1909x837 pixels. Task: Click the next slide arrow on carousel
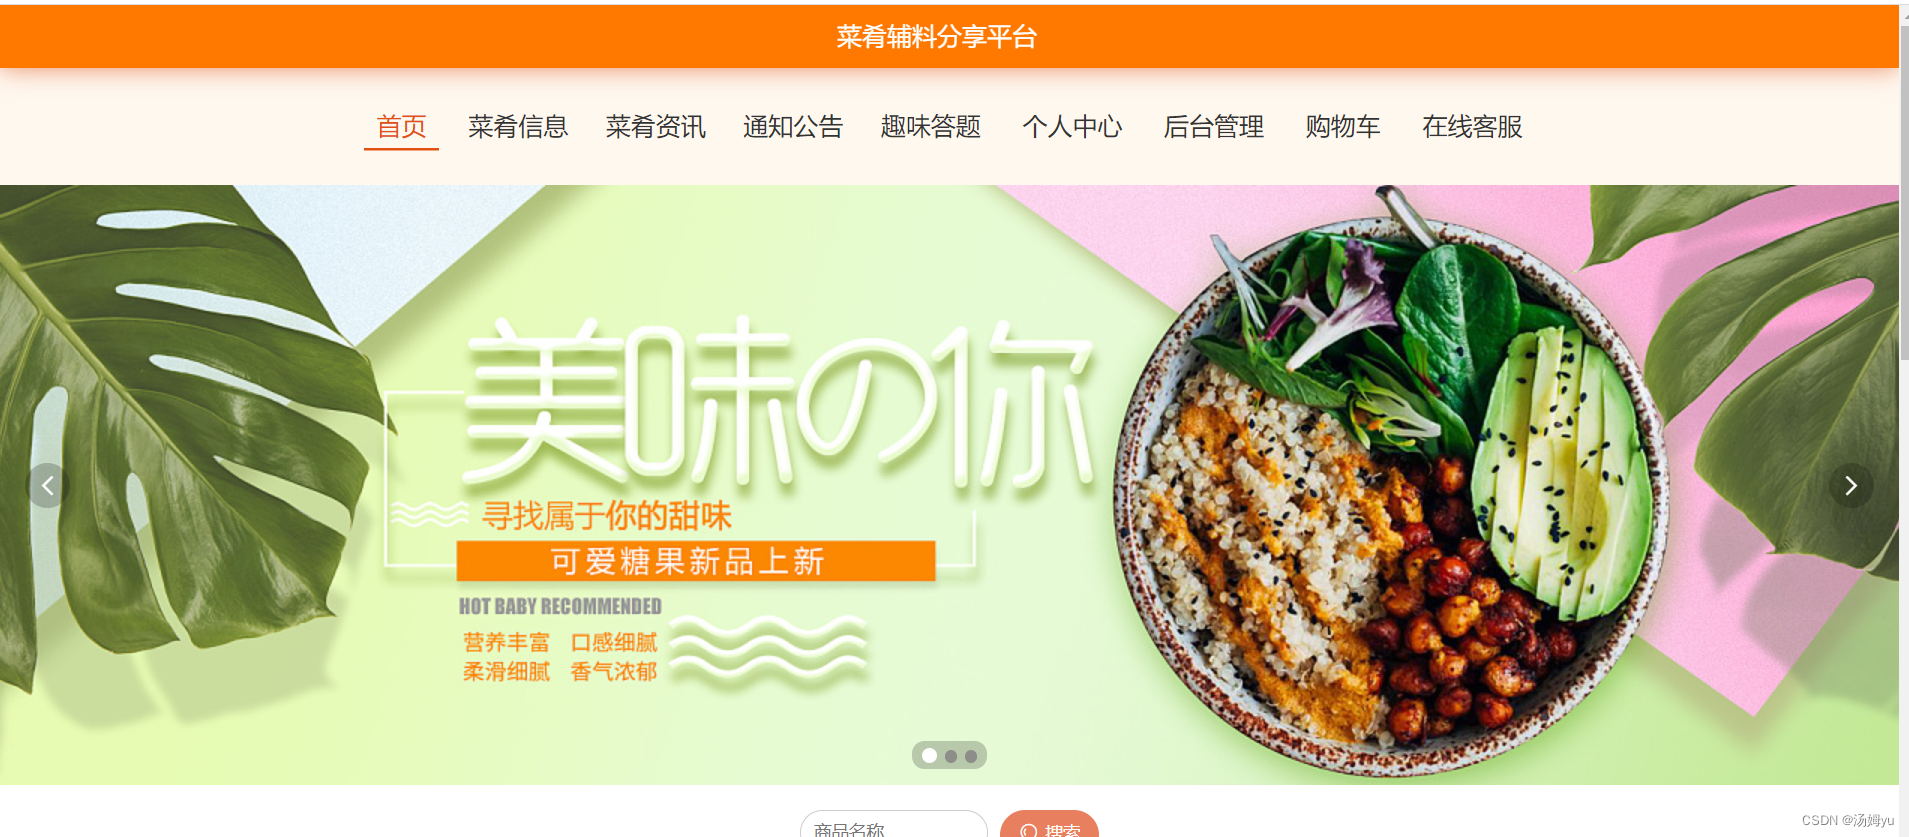point(1851,486)
